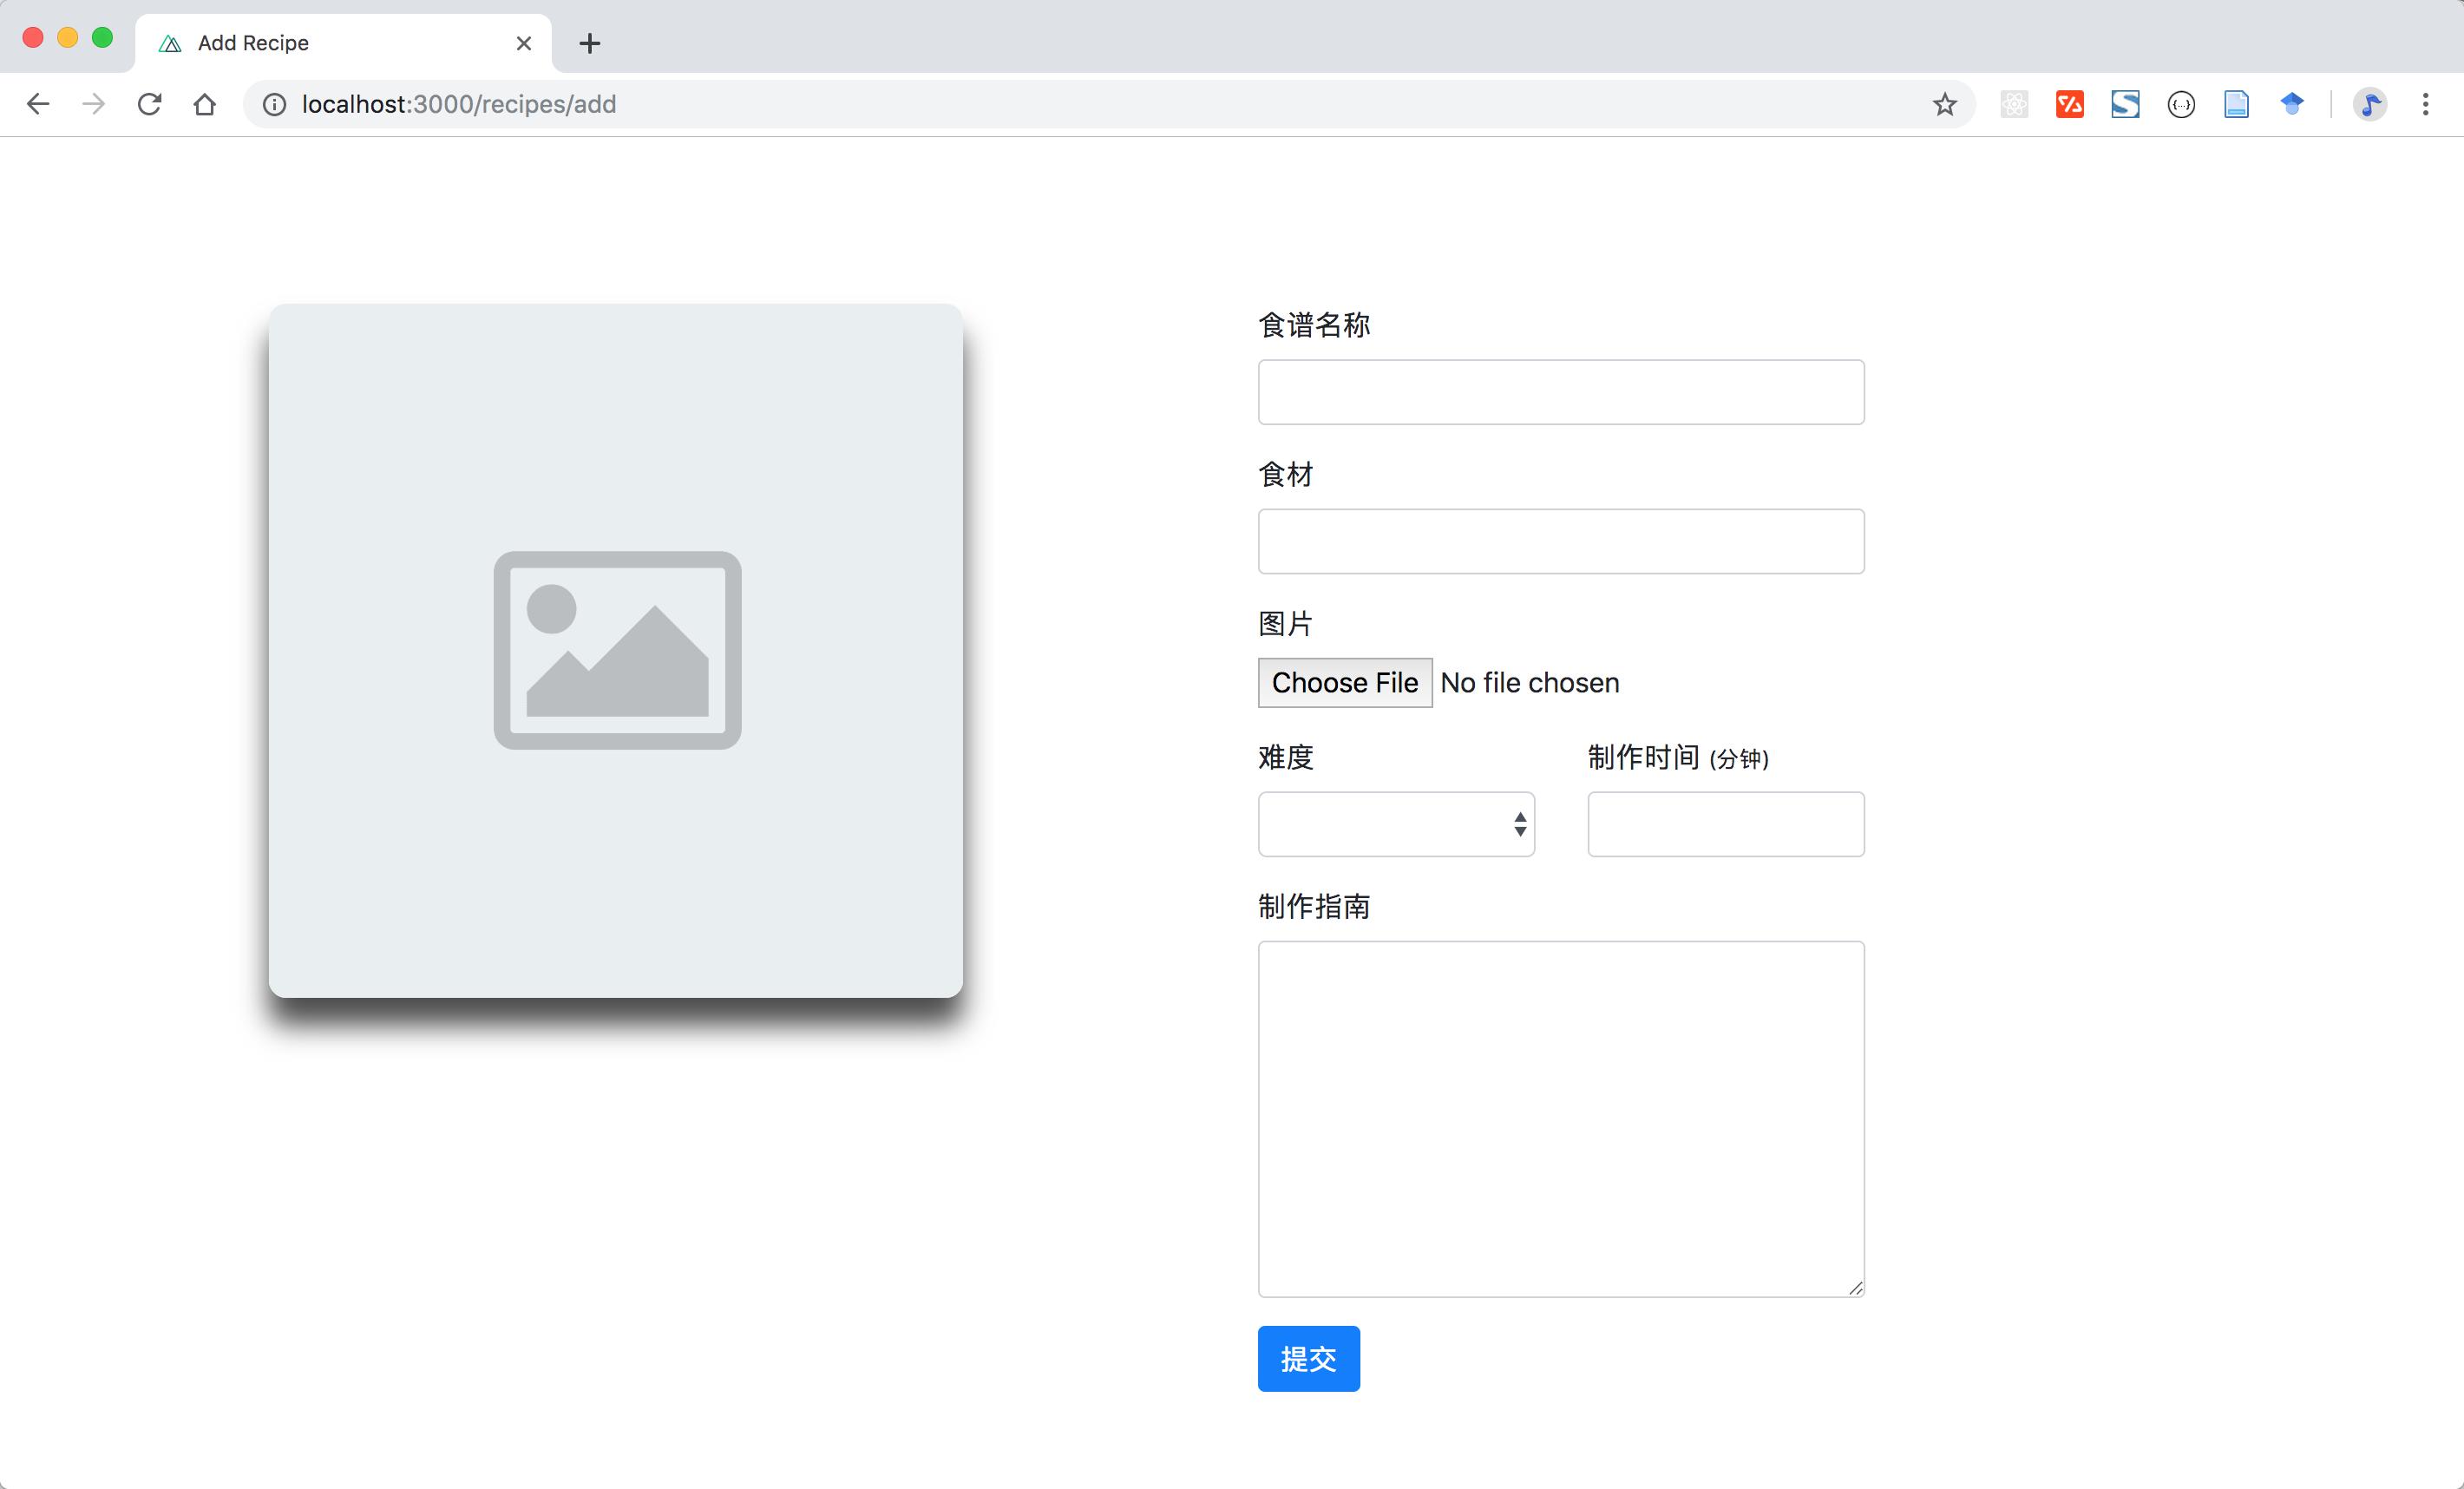The height and width of the screenshot is (1489, 2464).
Task: Go to browser home page icon
Action: [x=205, y=104]
